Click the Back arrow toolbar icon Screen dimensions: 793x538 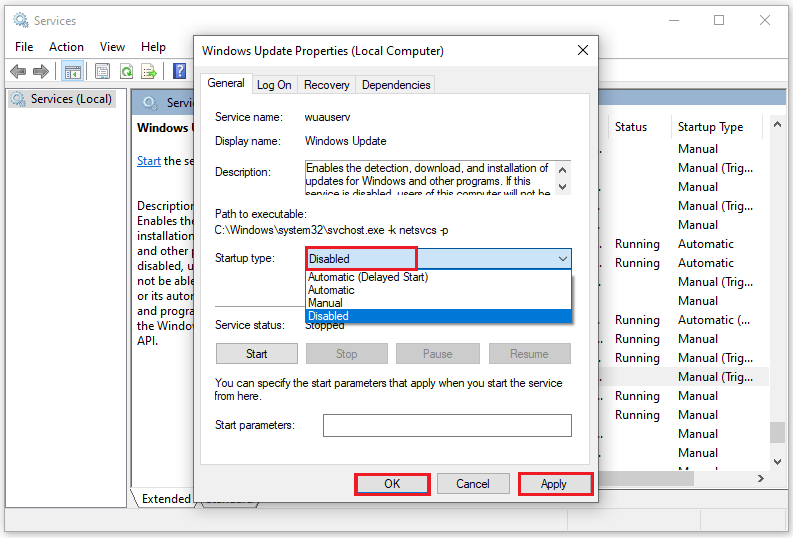click(x=18, y=71)
